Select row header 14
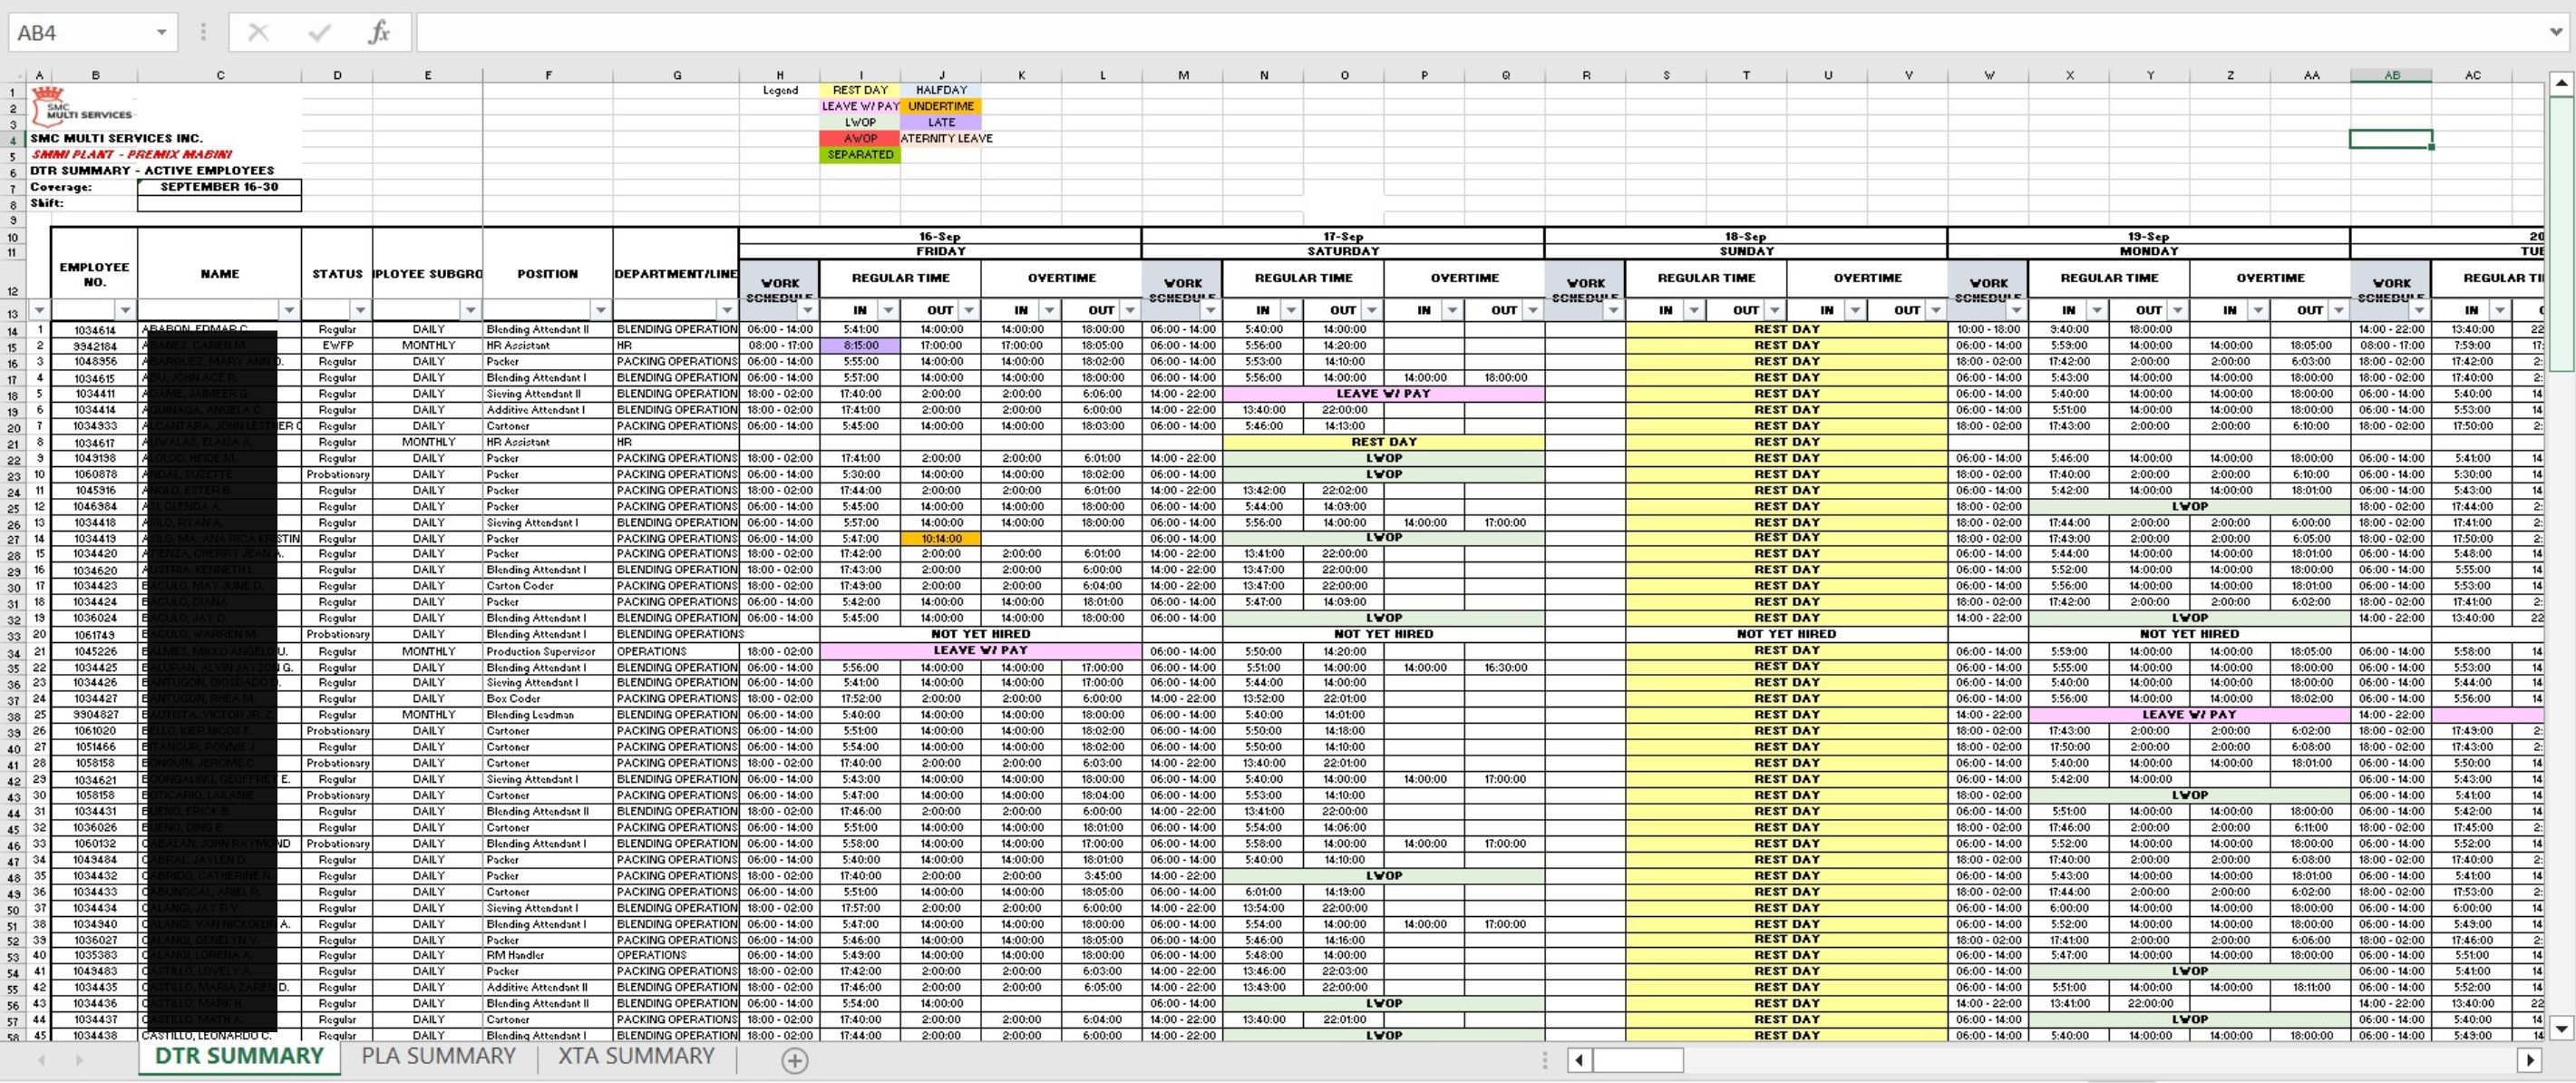This screenshot has width=2576, height=1083. coord(13,331)
